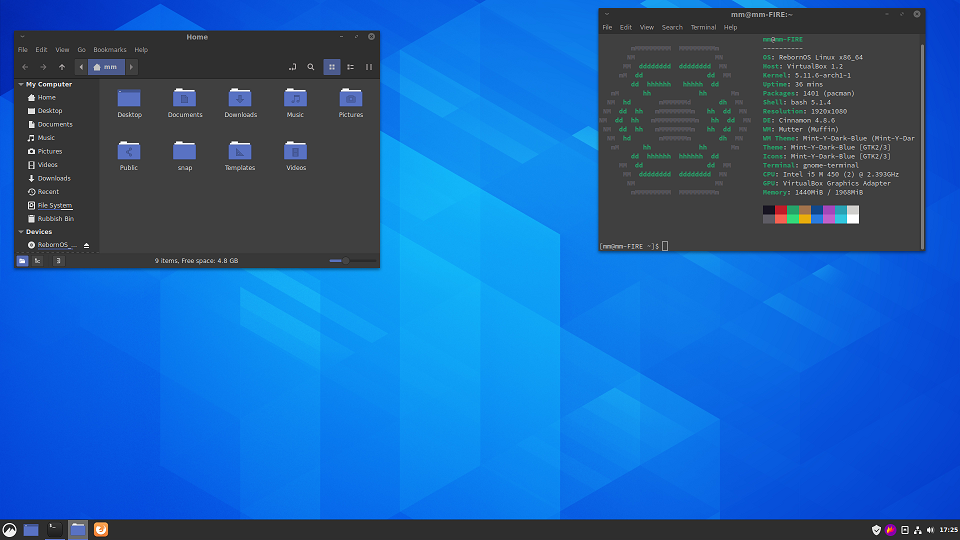Launch the orange browser icon in taskbar
The width and height of the screenshot is (960, 540).
point(101,530)
